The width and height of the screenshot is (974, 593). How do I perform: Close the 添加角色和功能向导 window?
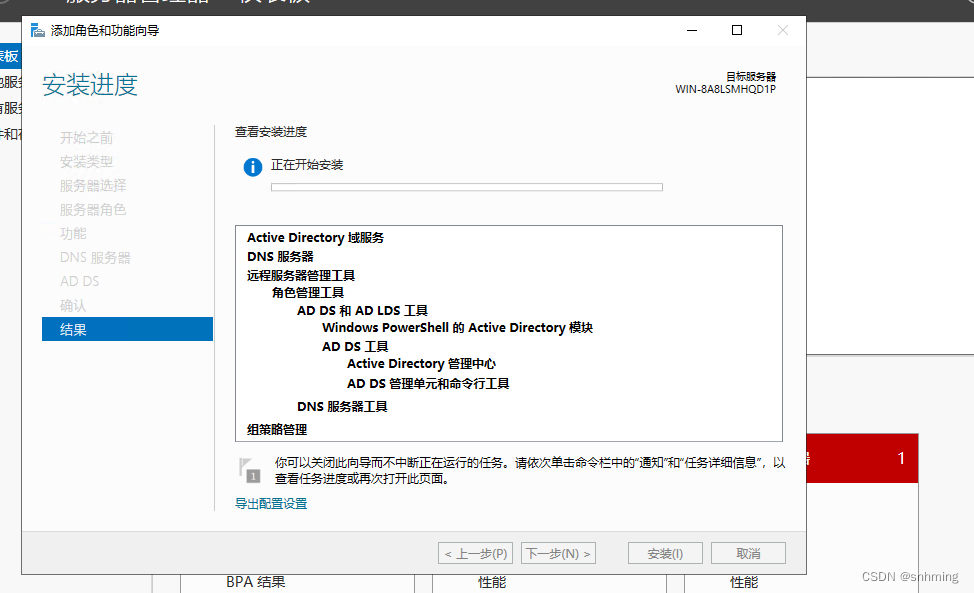click(783, 30)
